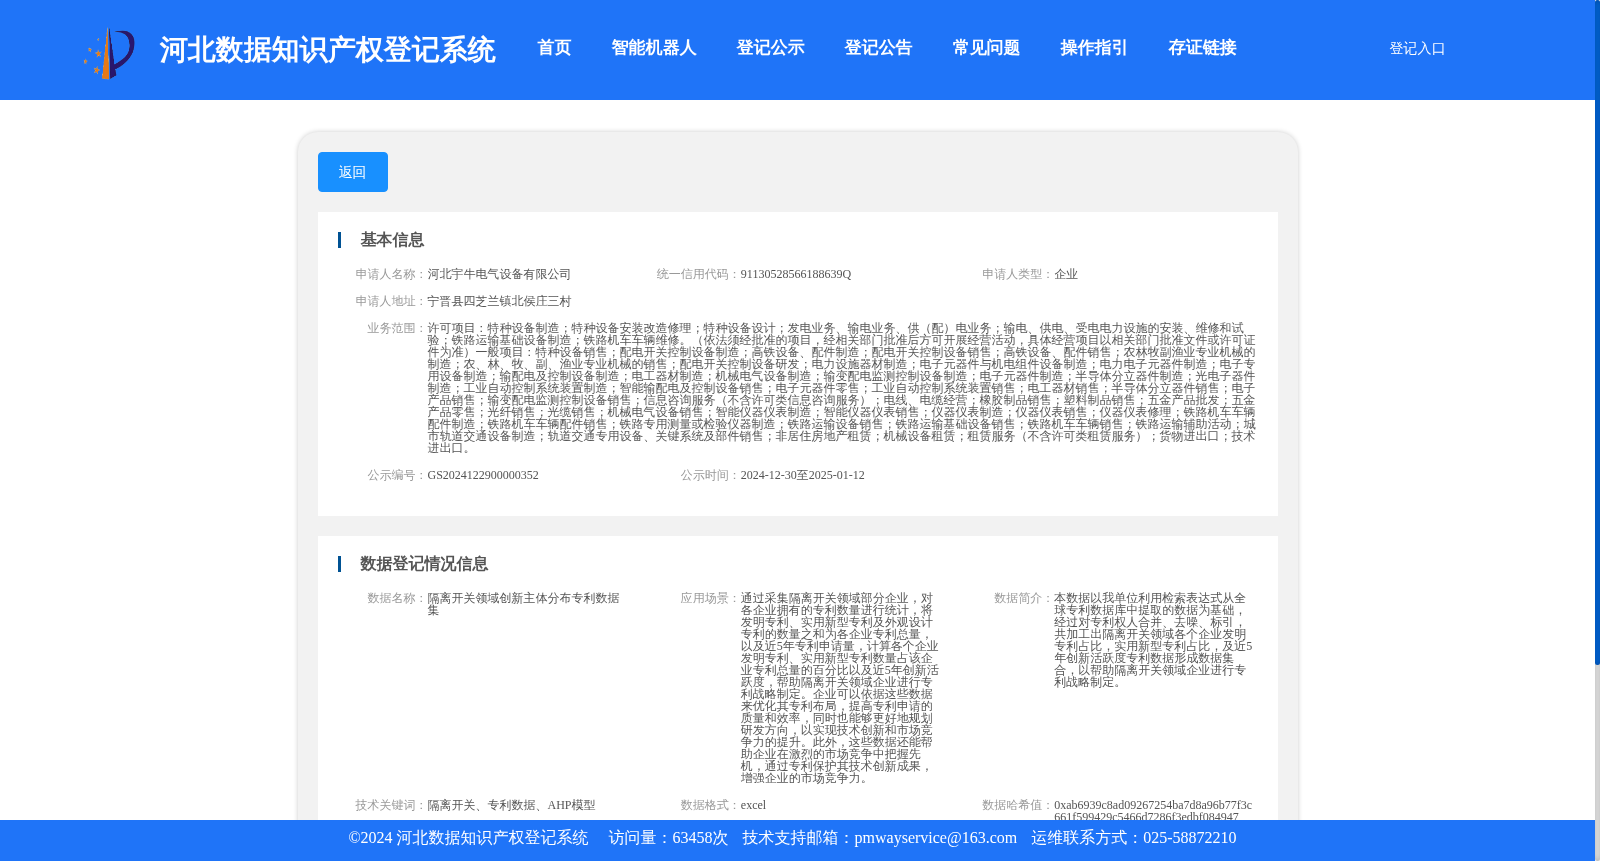Screen dimensions: 1600x861
Task: Go to the 首页 menu item
Action: coord(554,48)
